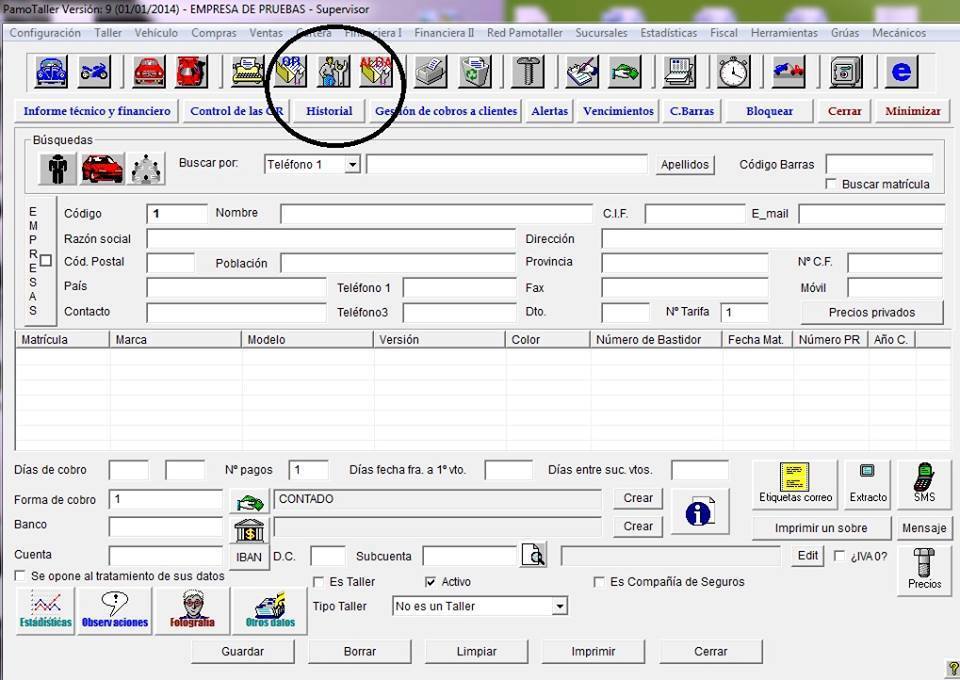
Task: Open the OR folder toolbar icon
Action: (291, 72)
